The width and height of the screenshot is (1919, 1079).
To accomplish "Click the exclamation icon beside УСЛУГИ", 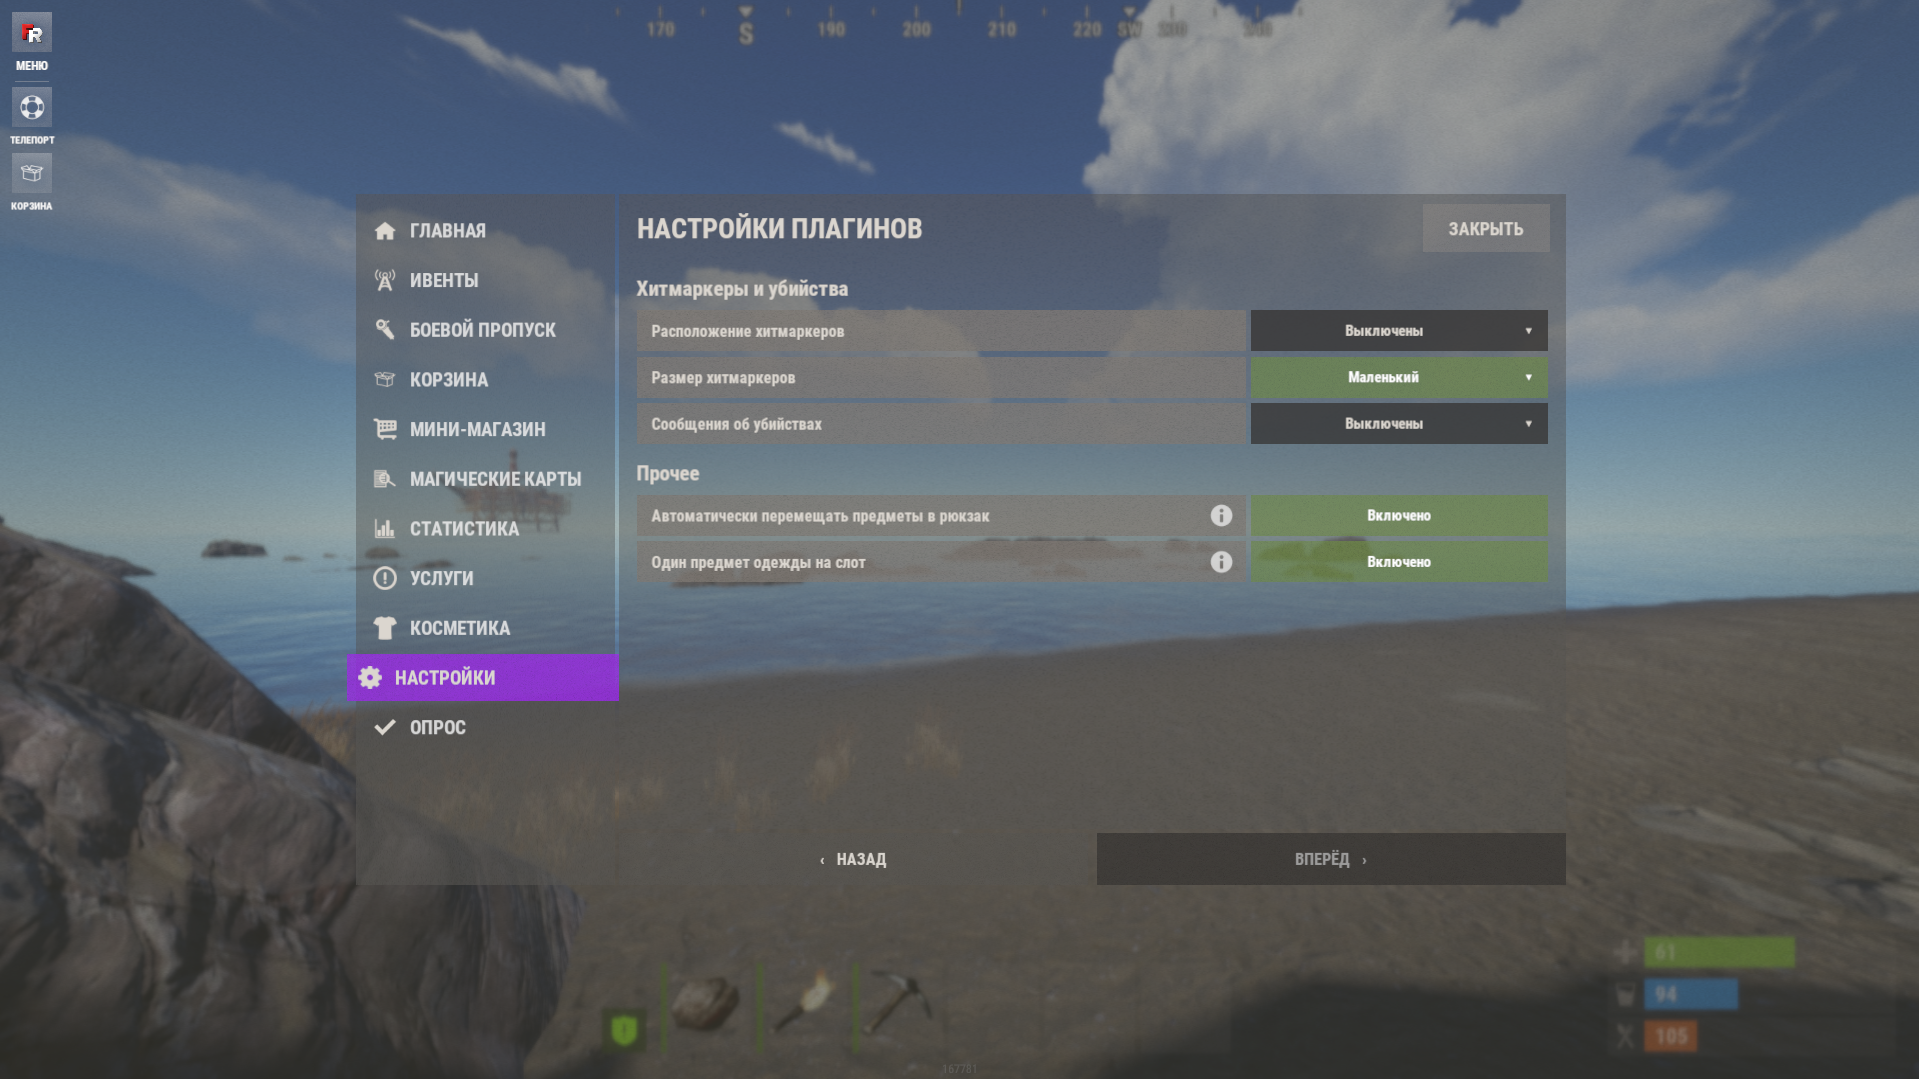I will point(385,578).
